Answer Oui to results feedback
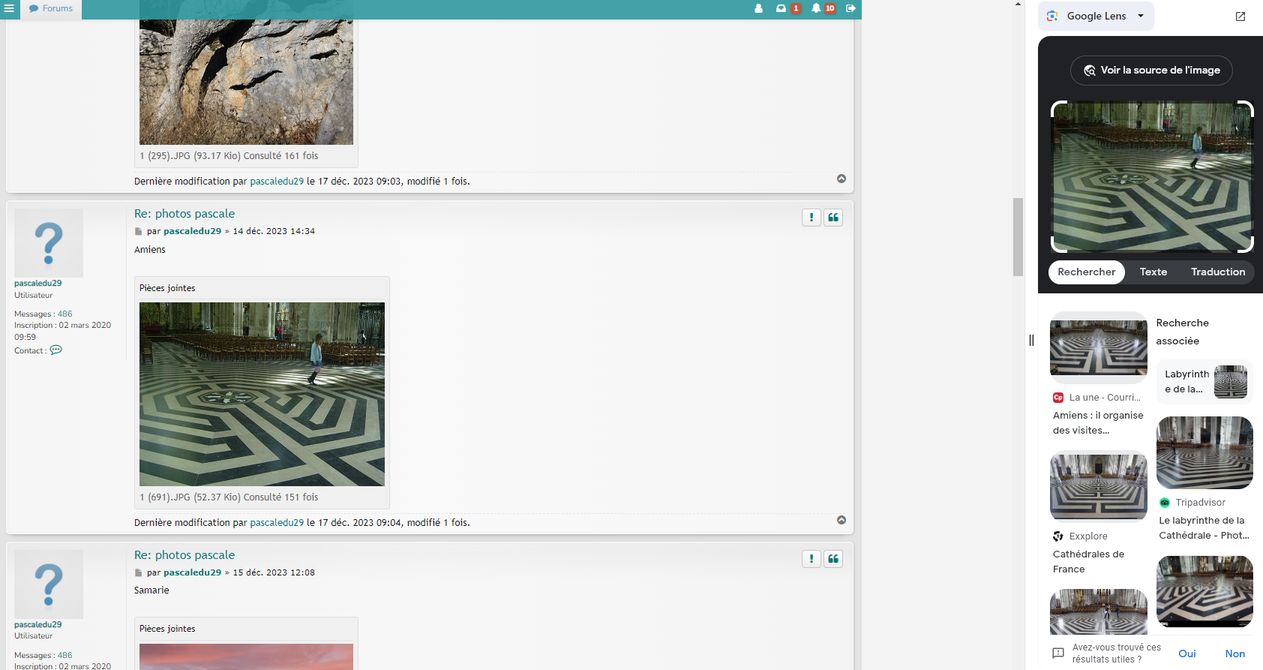 (1187, 653)
